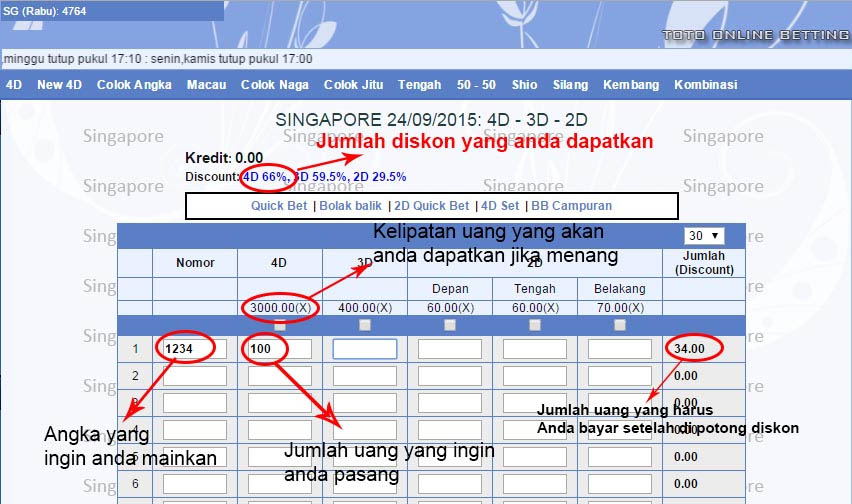
Task: Click the 3D field in row 2
Action: pos(365,376)
